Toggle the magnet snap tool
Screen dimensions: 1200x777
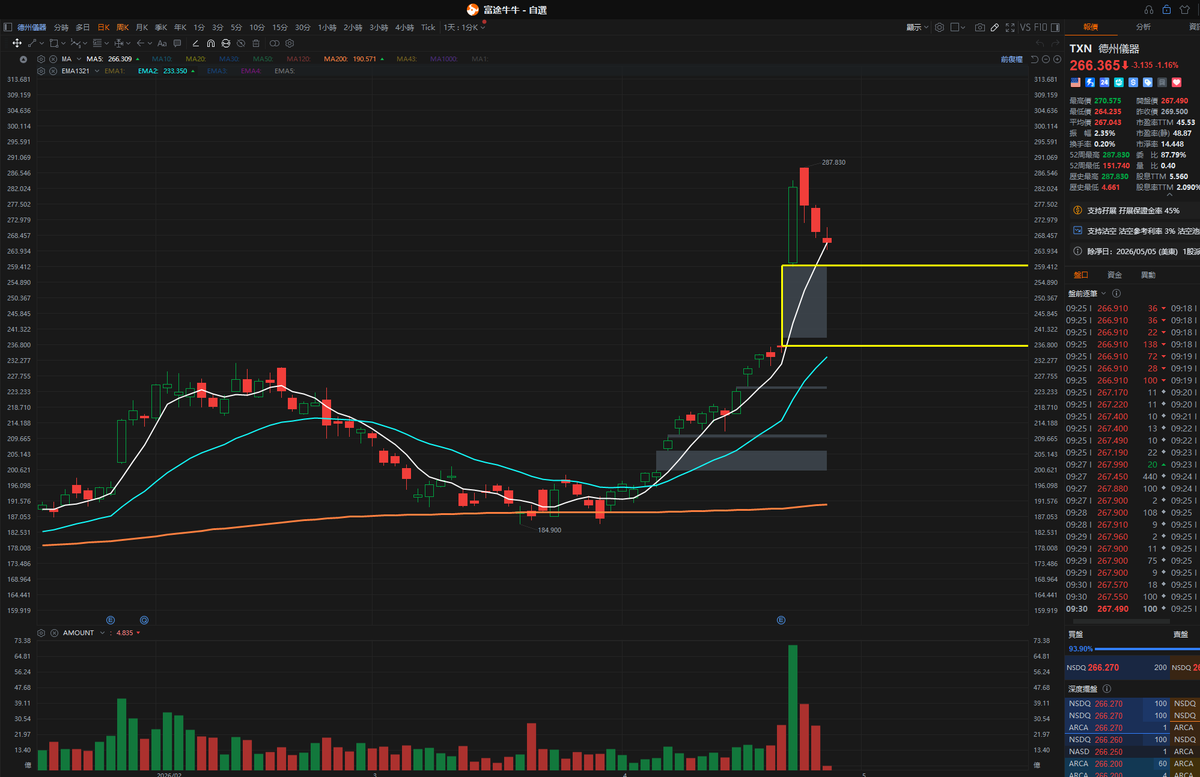pyautogui.click(x=211, y=43)
